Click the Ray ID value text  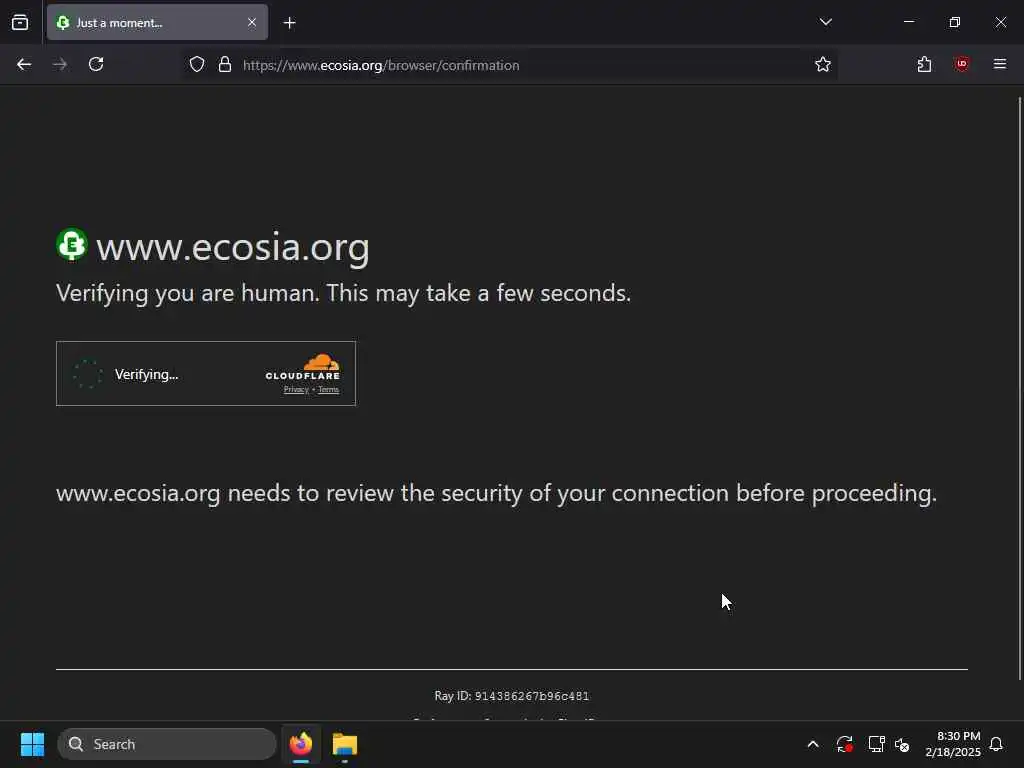pos(532,696)
